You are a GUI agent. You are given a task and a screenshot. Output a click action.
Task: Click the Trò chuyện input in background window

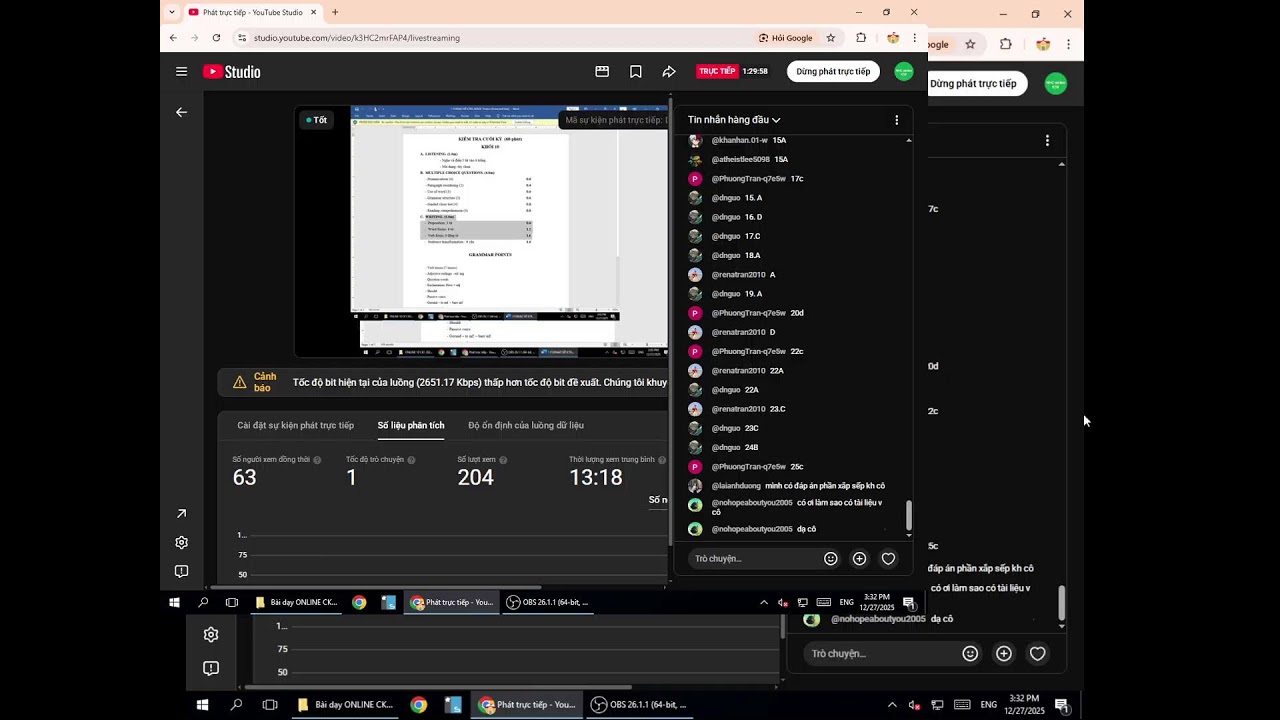pos(880,654)
